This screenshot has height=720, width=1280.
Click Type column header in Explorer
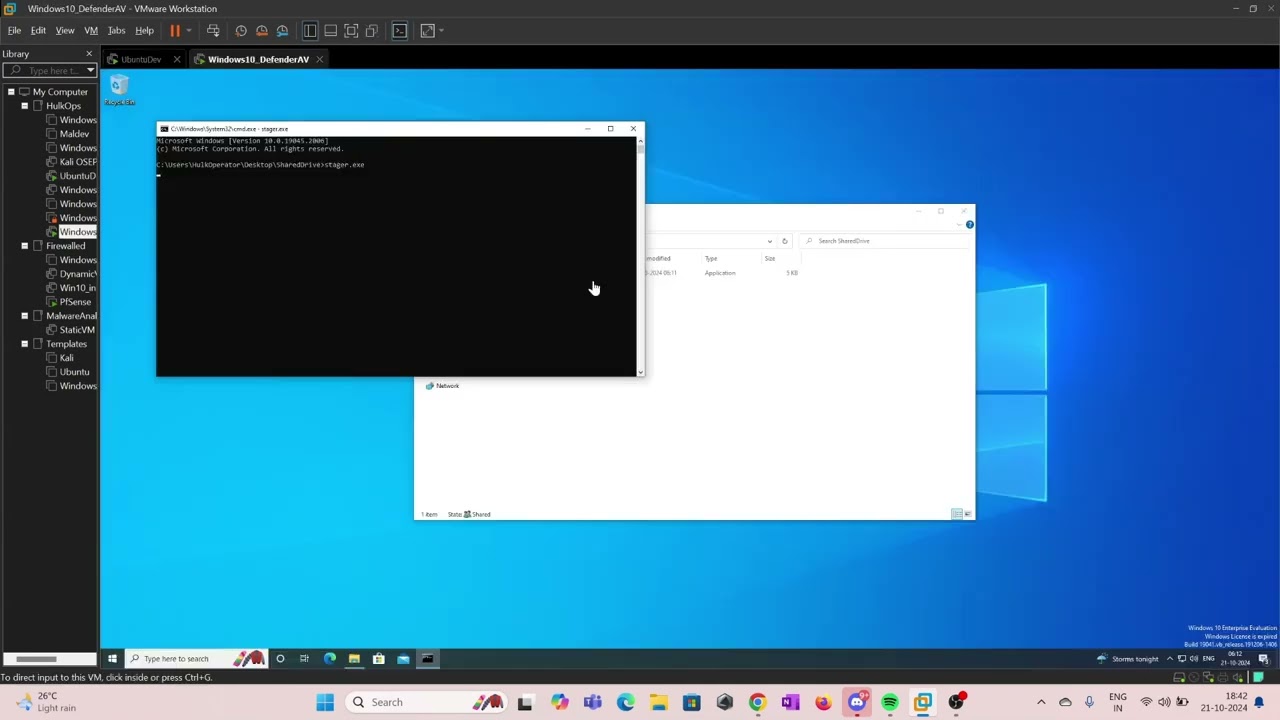[x=711, y=259]
